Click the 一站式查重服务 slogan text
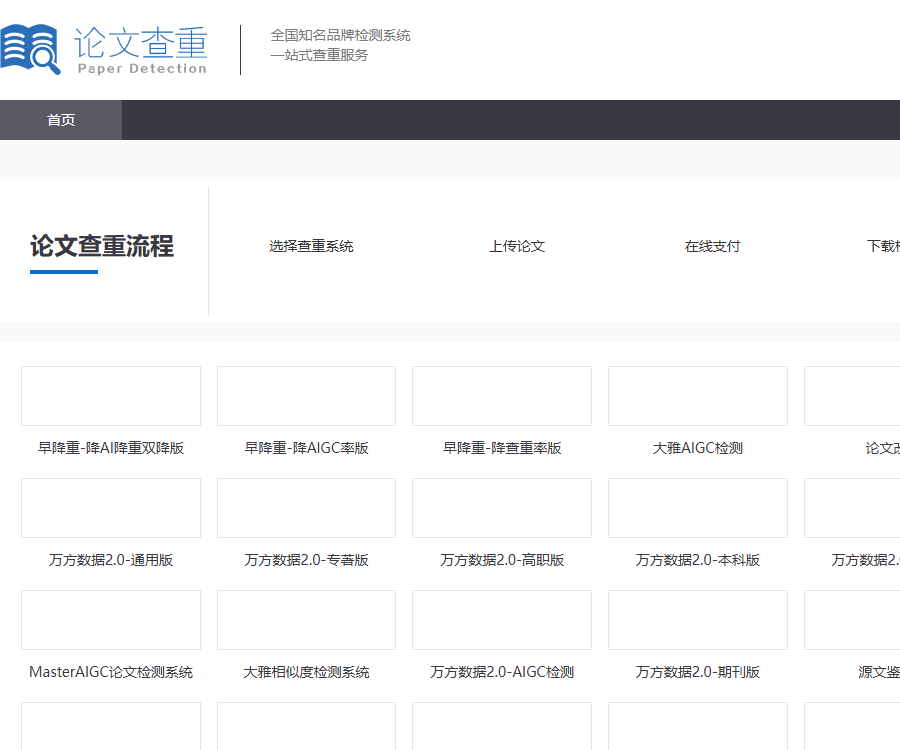Image resolution: width=900 pixels, height=750 pixels. [319, 55]
